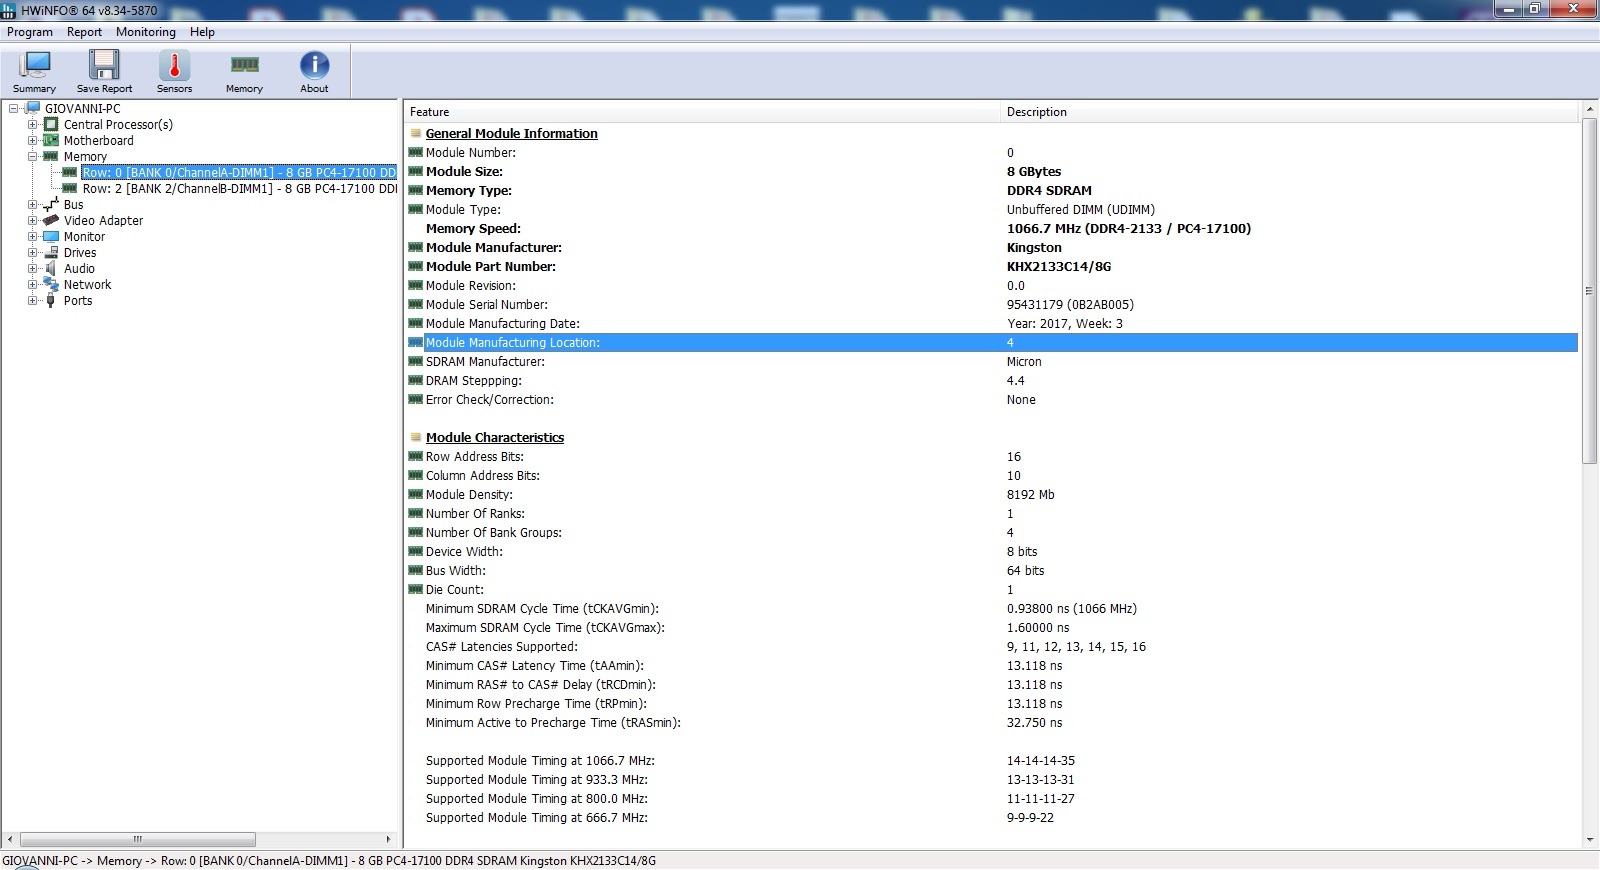Click the Network icon in tree
The height and width of the screenshot is (870, 1600).
point(51,284)
